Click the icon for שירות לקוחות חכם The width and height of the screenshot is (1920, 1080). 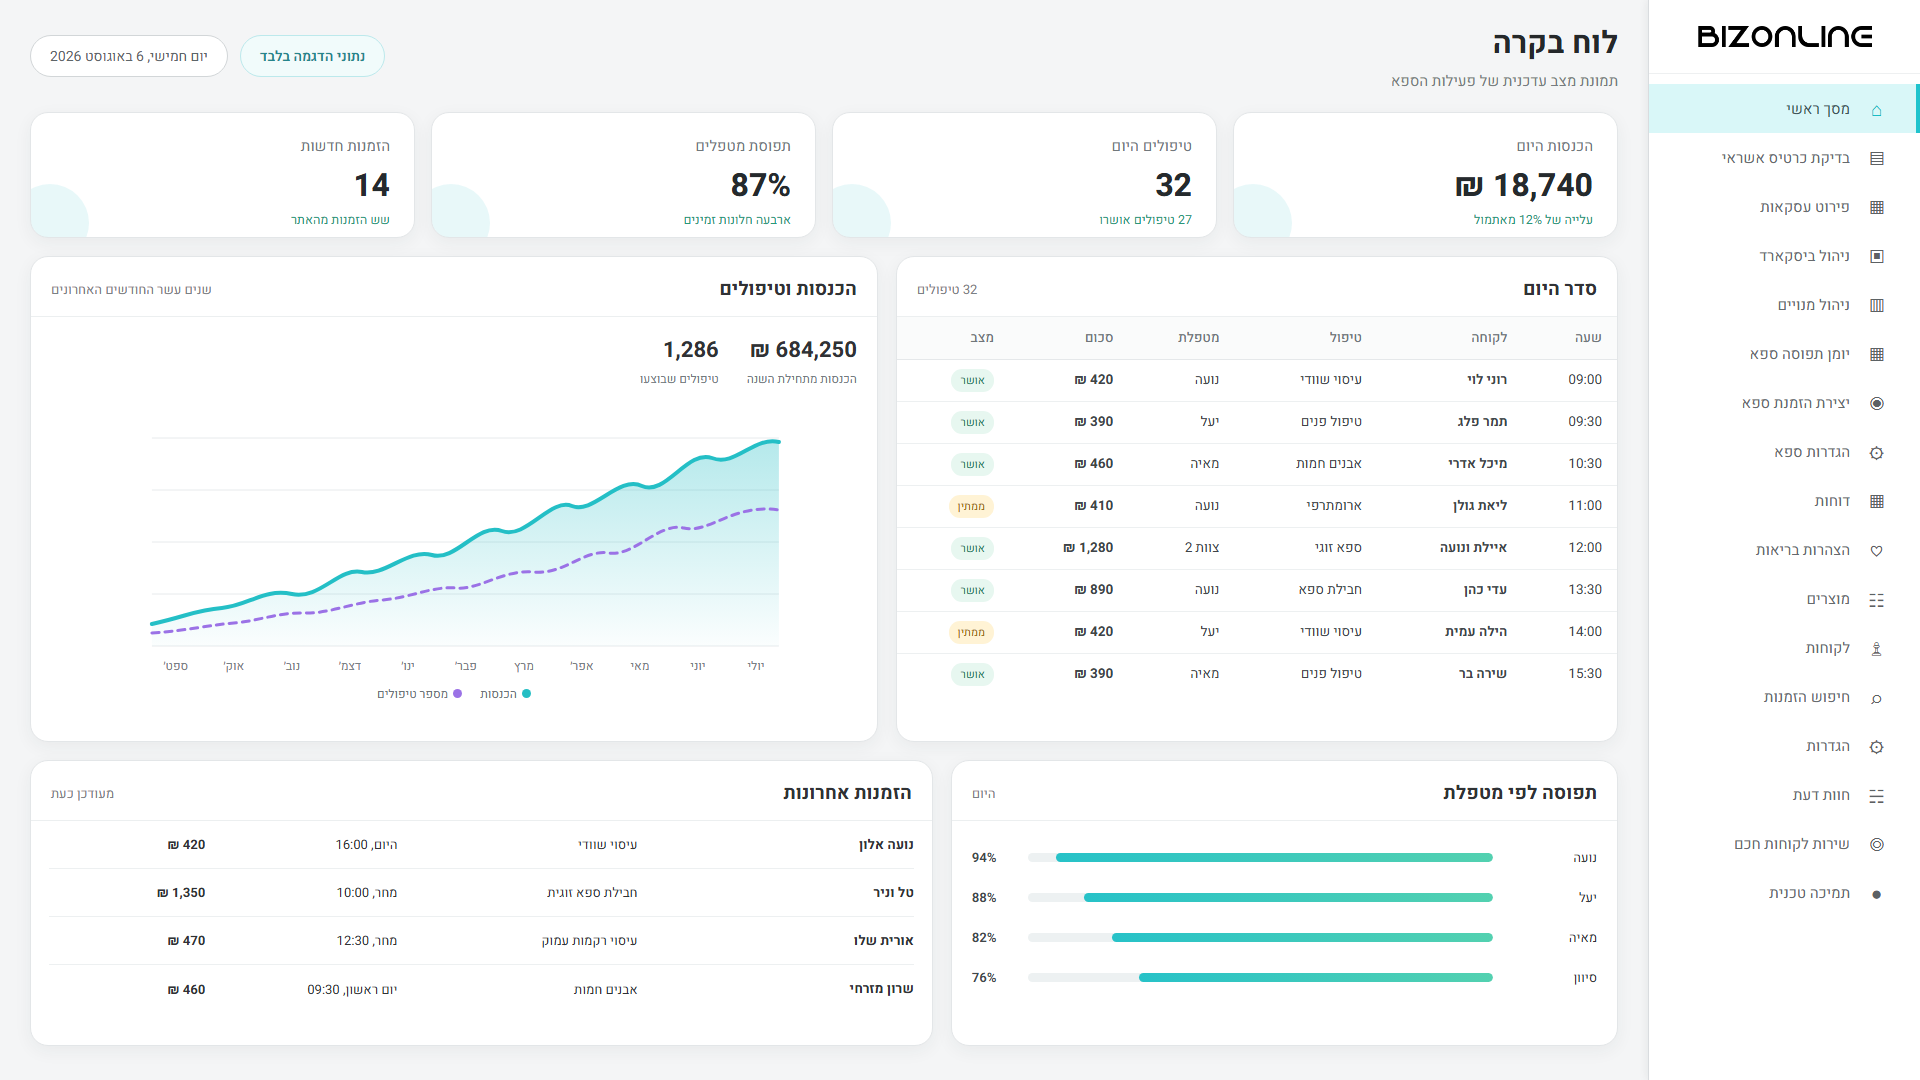(x=1876, y=845)
